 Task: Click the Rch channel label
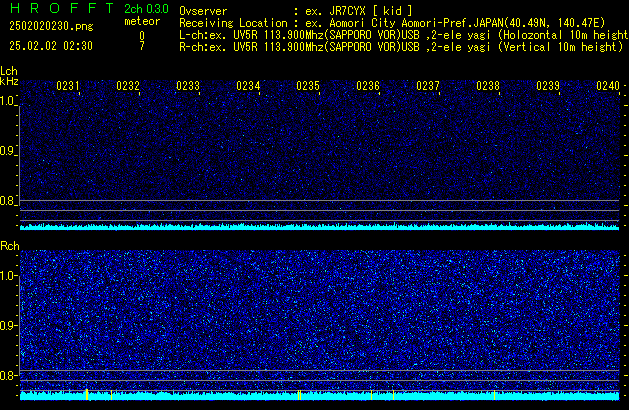click(x=10, y=246)
